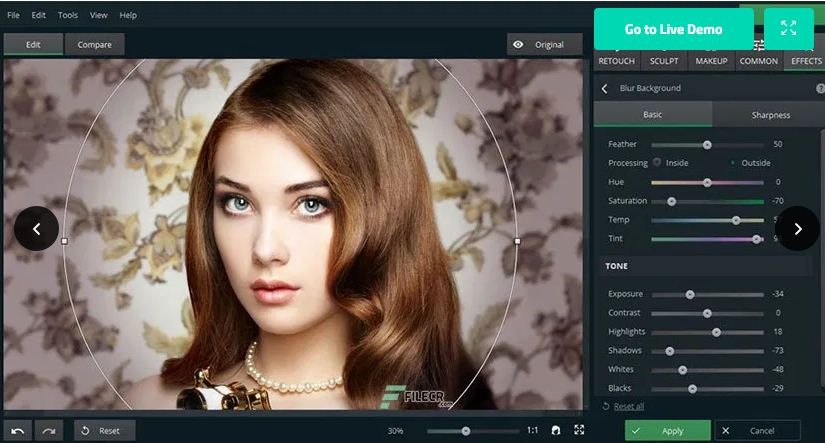Image resolution: width=825 pixels, height=443 pixels.
Task: Open the Tools menu
Action: coord(68,15)
